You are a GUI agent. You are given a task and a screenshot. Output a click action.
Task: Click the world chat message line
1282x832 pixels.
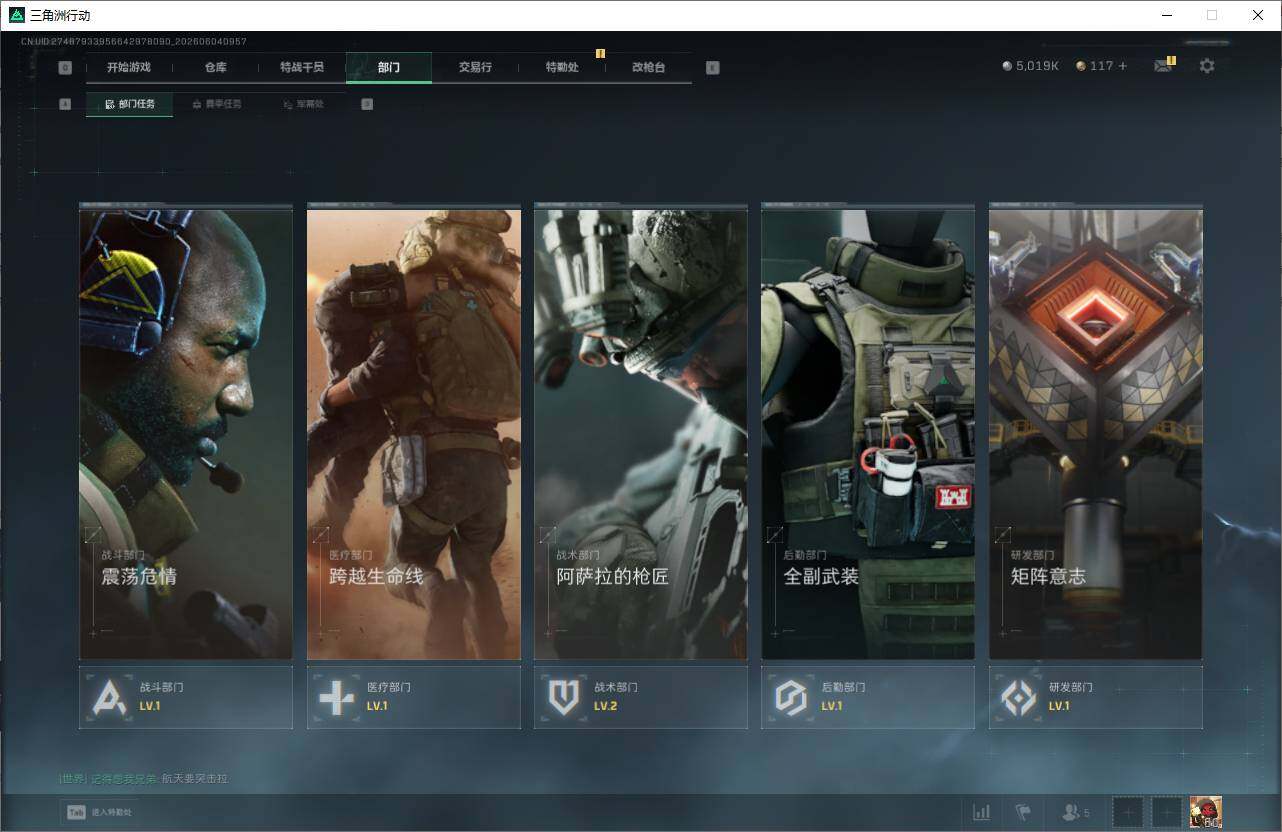143,779
